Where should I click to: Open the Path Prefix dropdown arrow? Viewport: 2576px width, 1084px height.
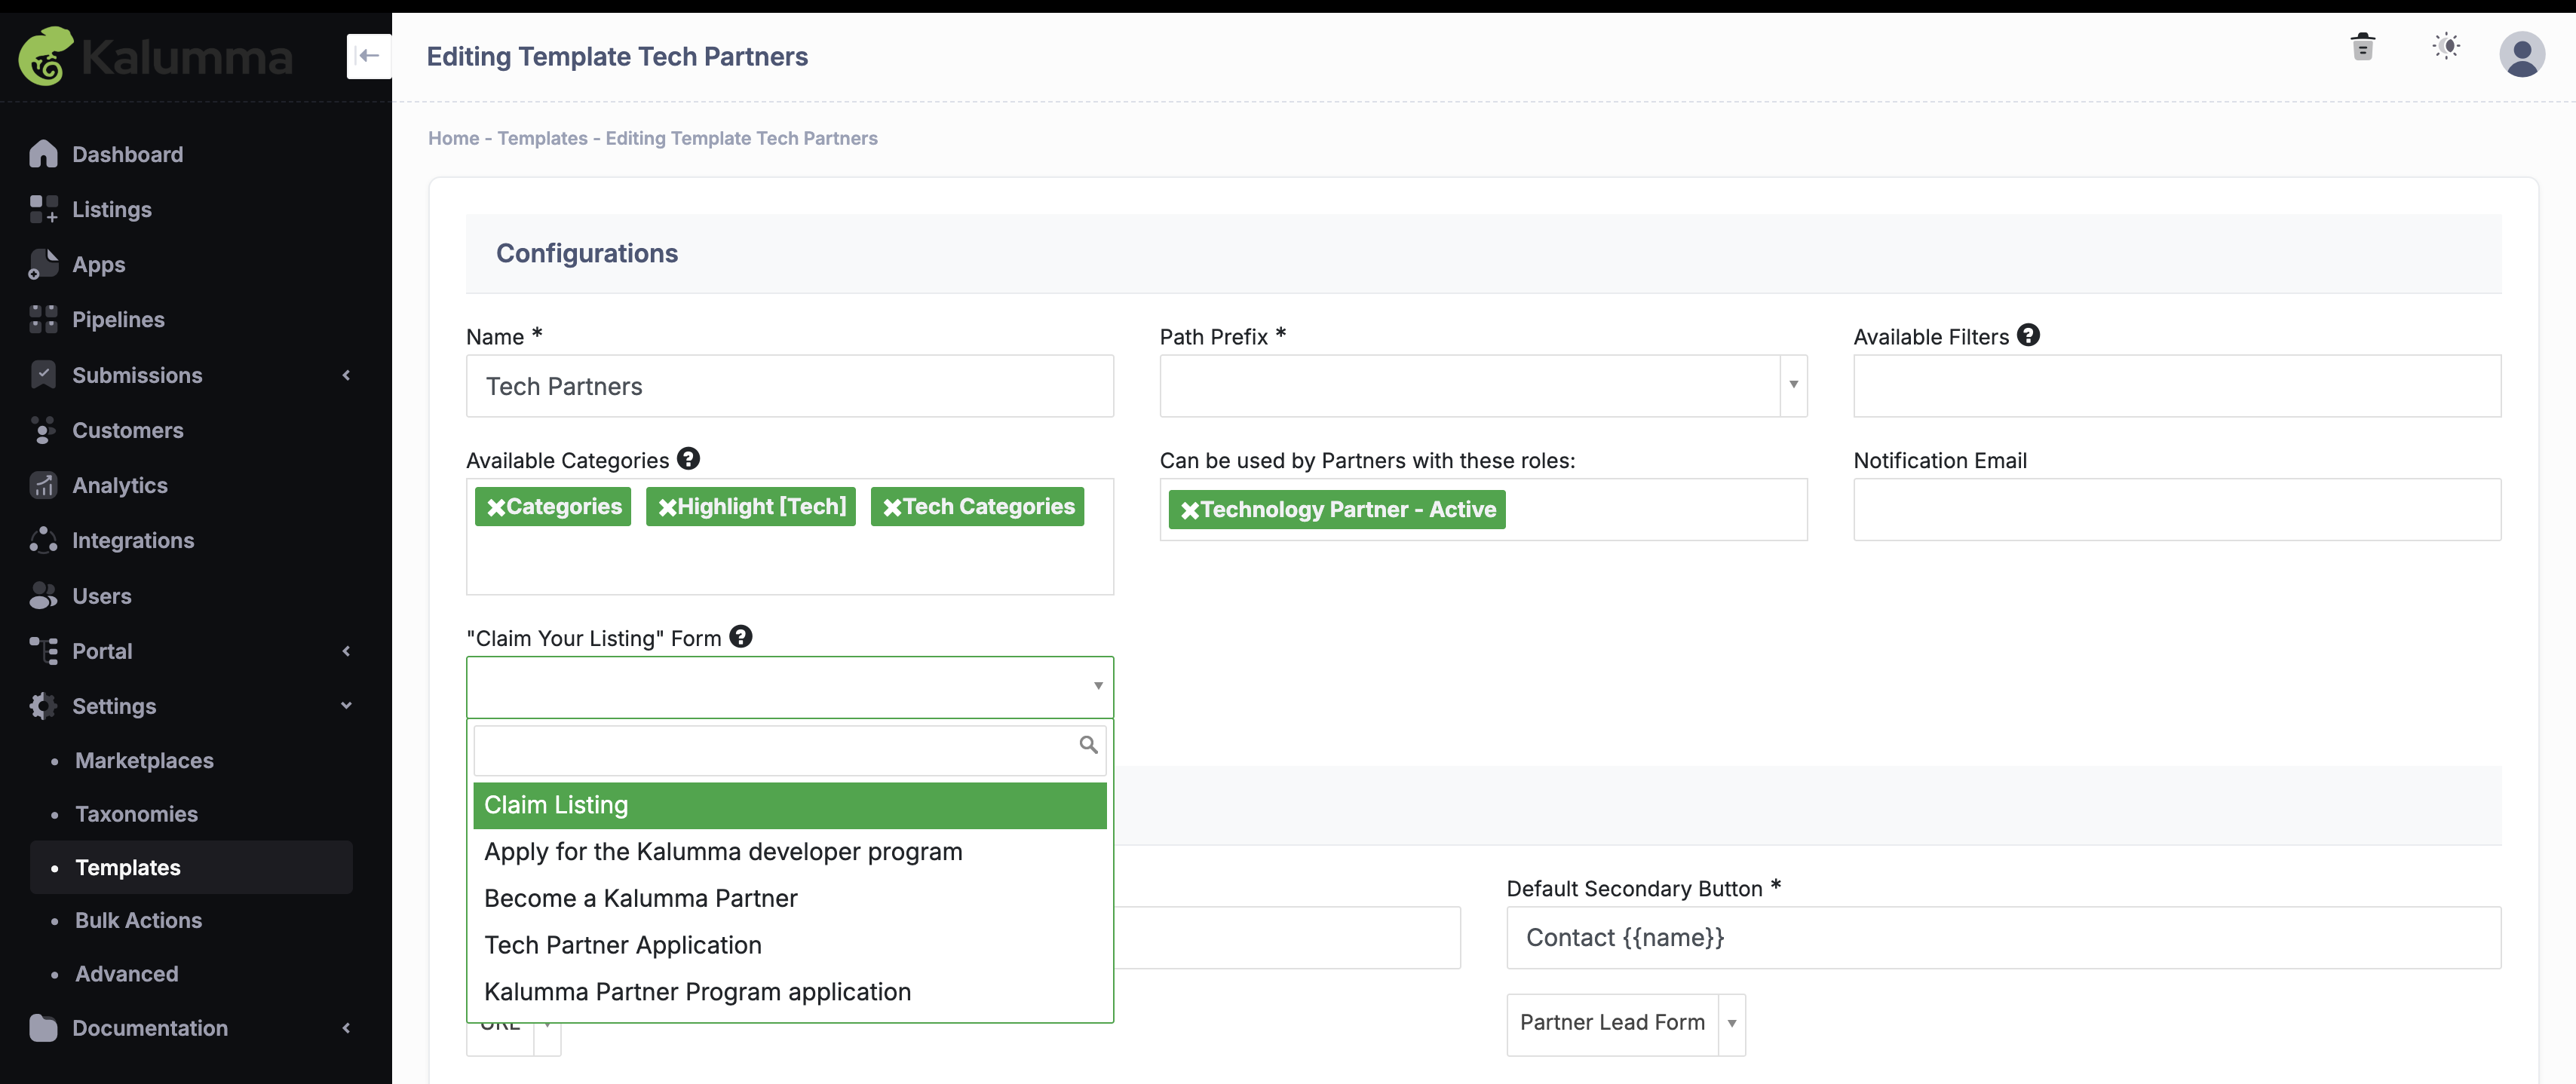click(x=1793, y=385)
